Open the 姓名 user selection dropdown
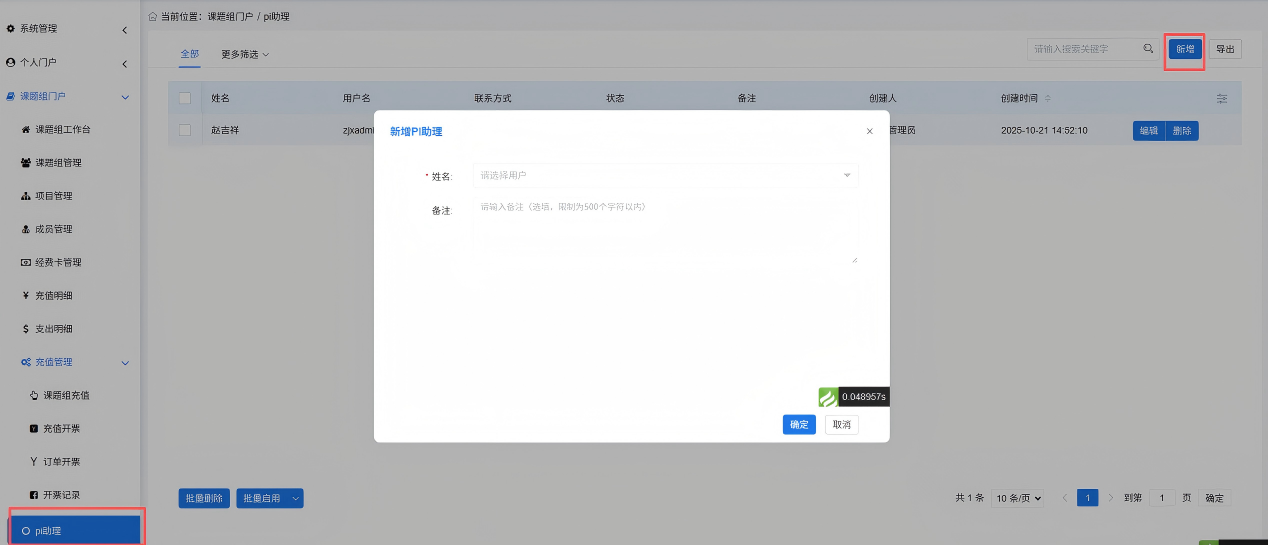The image size is (1268, 545). (664, 176)
